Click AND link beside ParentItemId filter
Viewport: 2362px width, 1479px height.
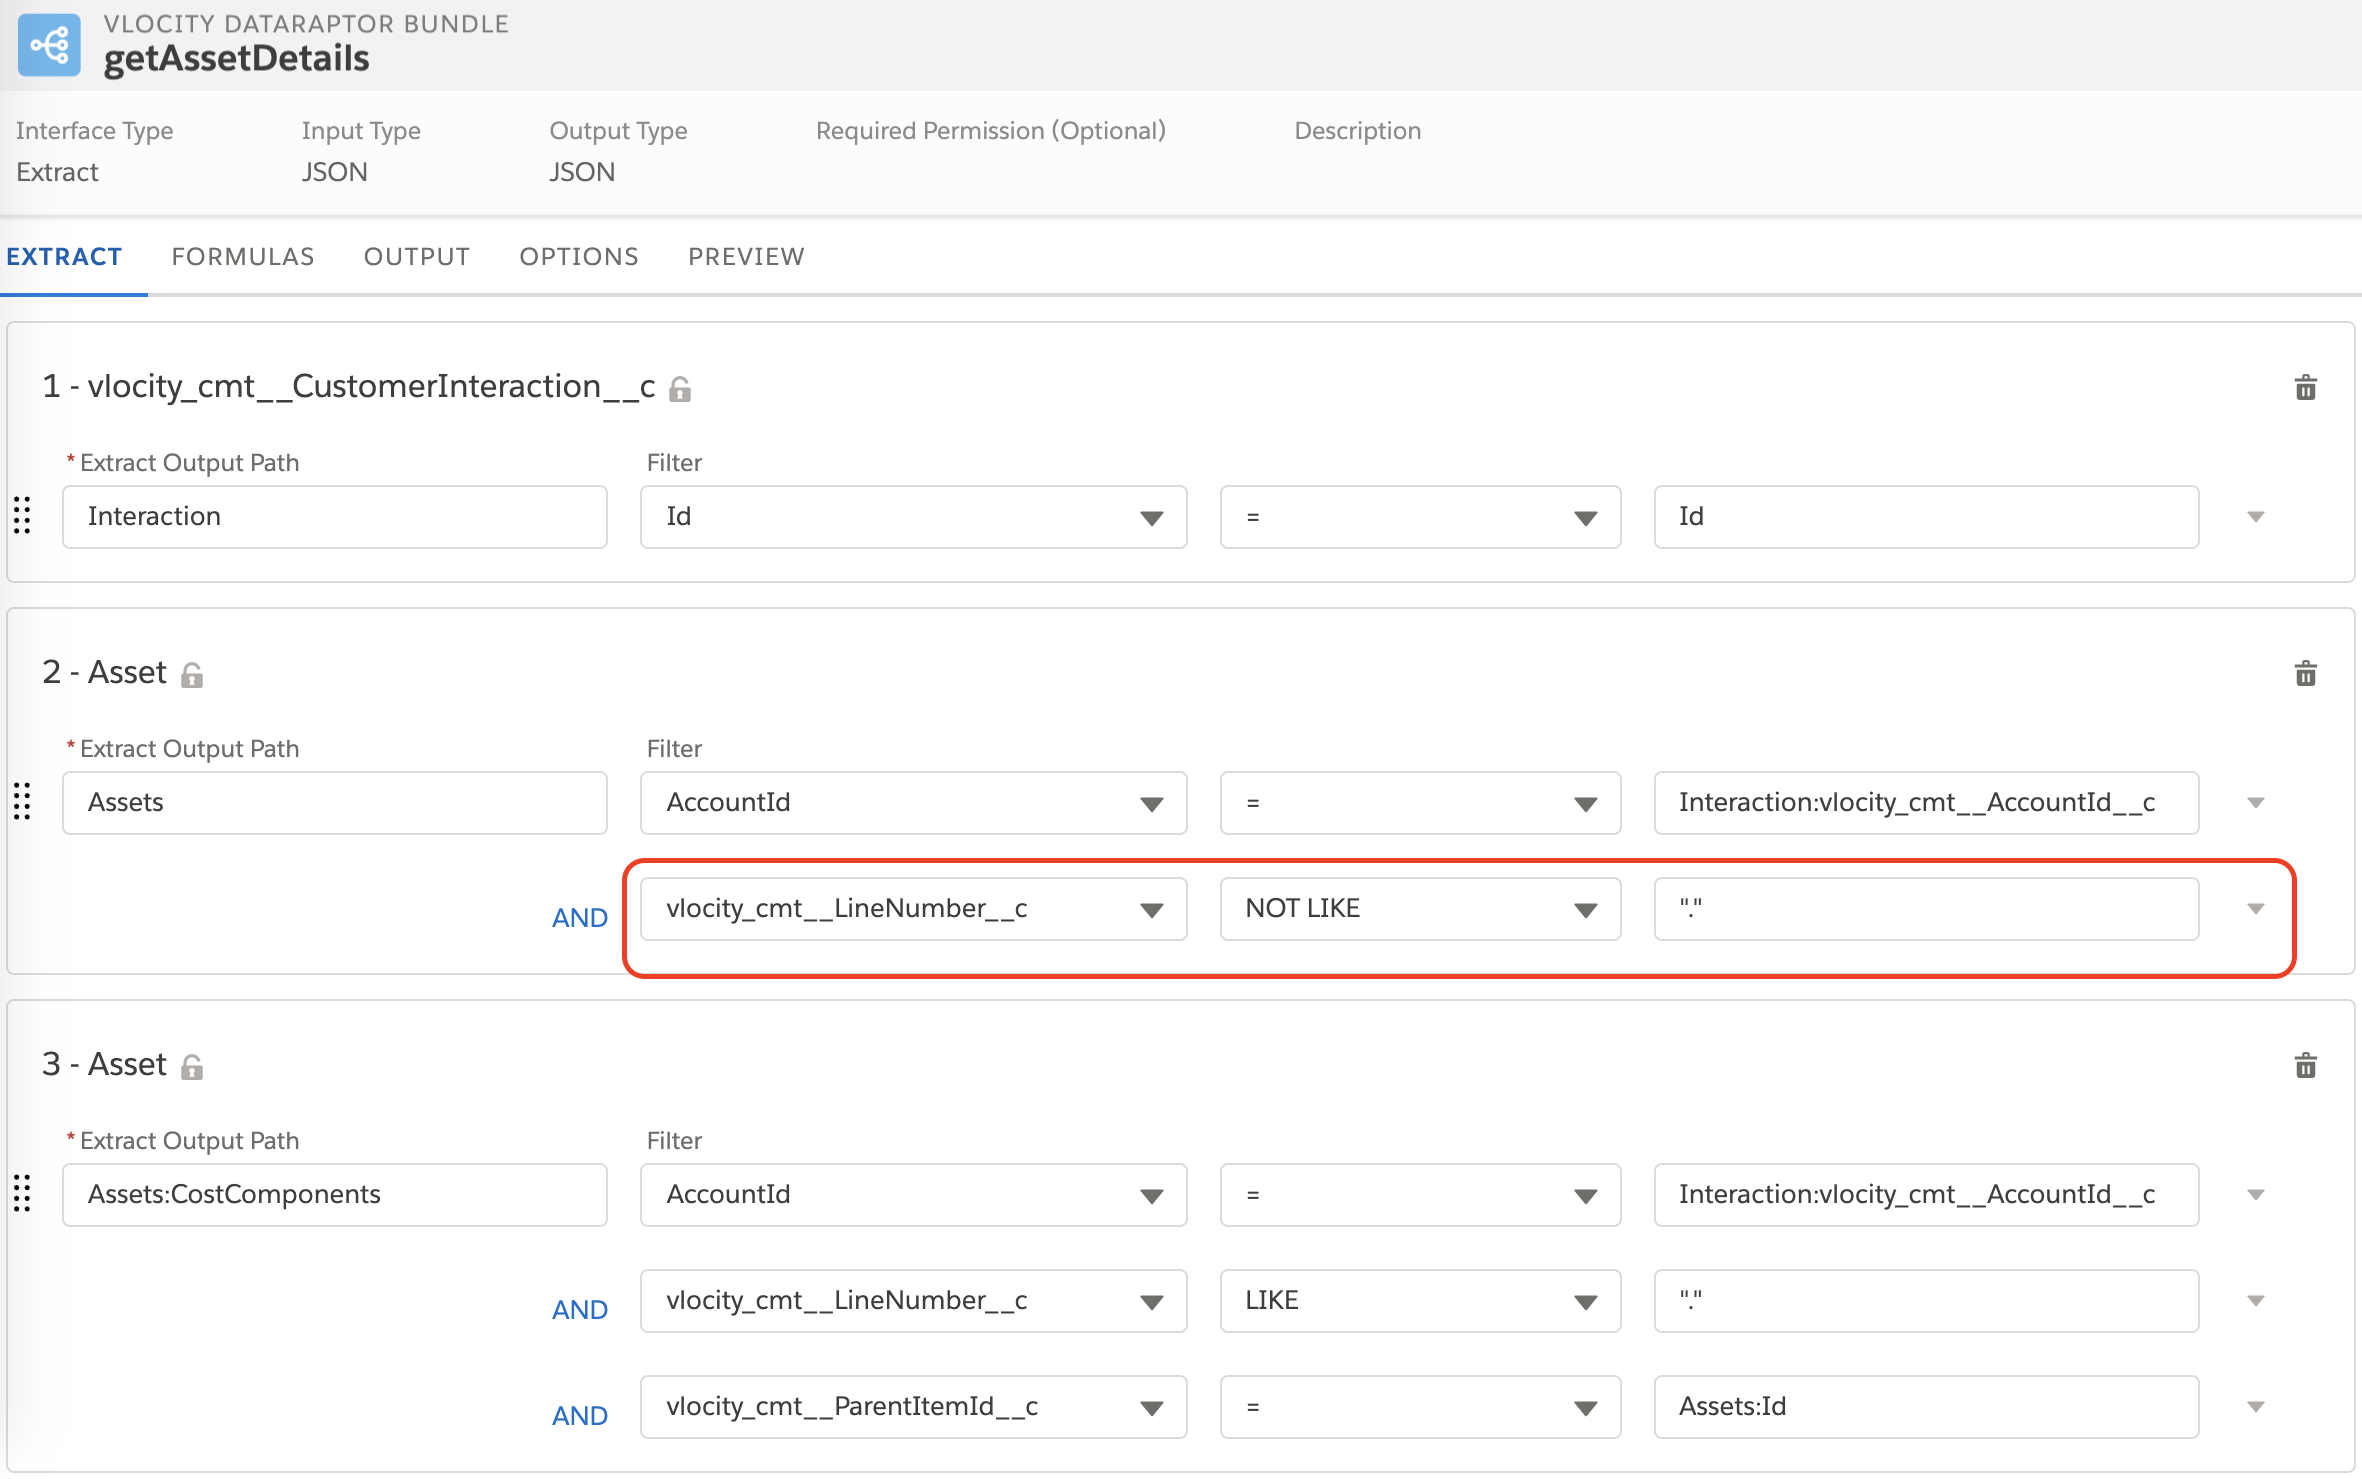pos(580,1416)
